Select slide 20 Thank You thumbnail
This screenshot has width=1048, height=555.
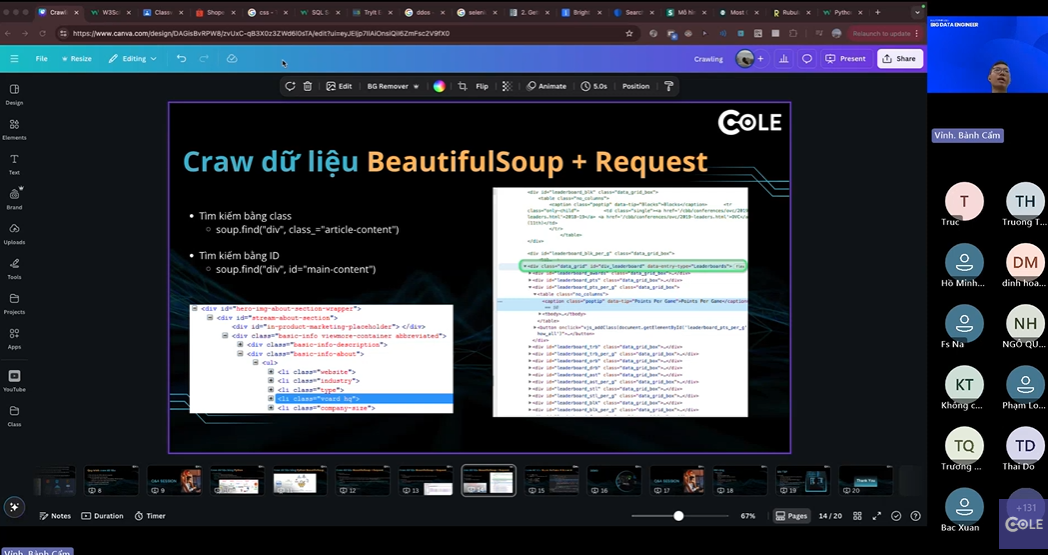866,481
